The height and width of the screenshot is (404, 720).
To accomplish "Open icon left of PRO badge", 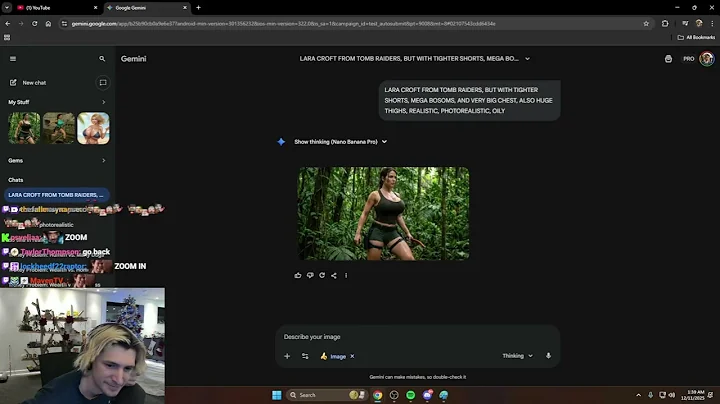I will [668, 59].
